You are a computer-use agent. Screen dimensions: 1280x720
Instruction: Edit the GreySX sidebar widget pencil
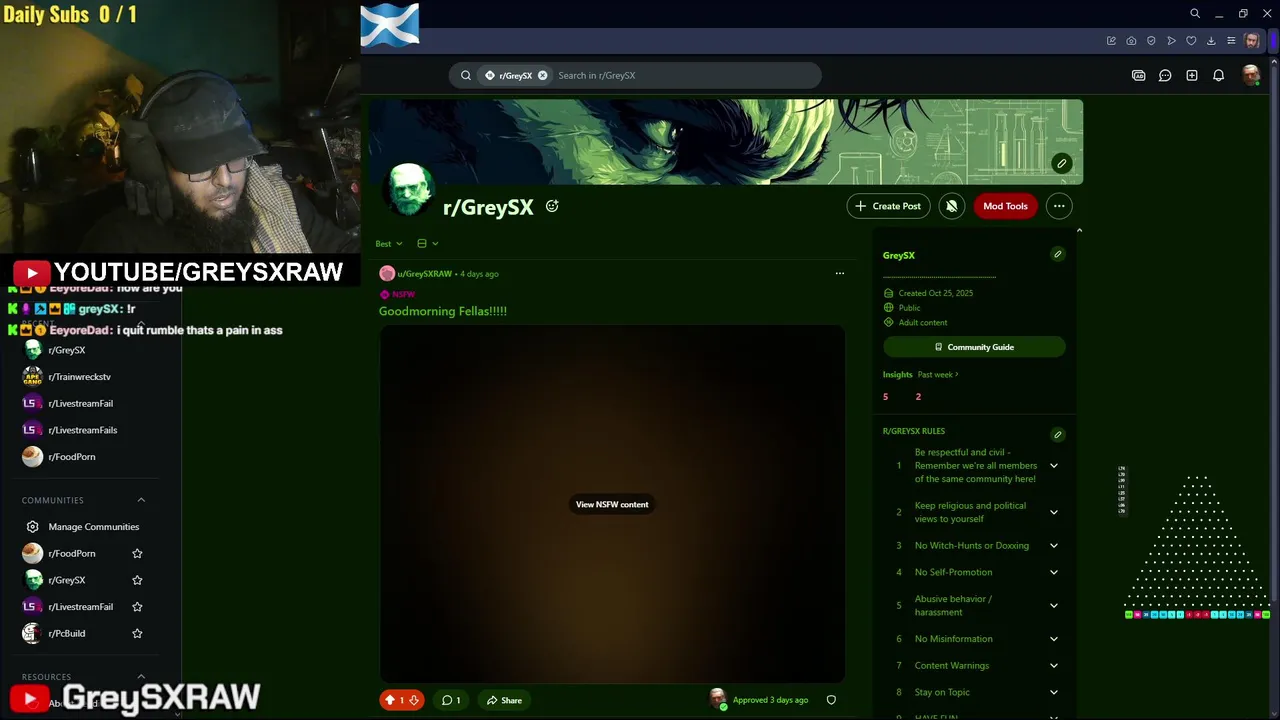coord(1057,254)
